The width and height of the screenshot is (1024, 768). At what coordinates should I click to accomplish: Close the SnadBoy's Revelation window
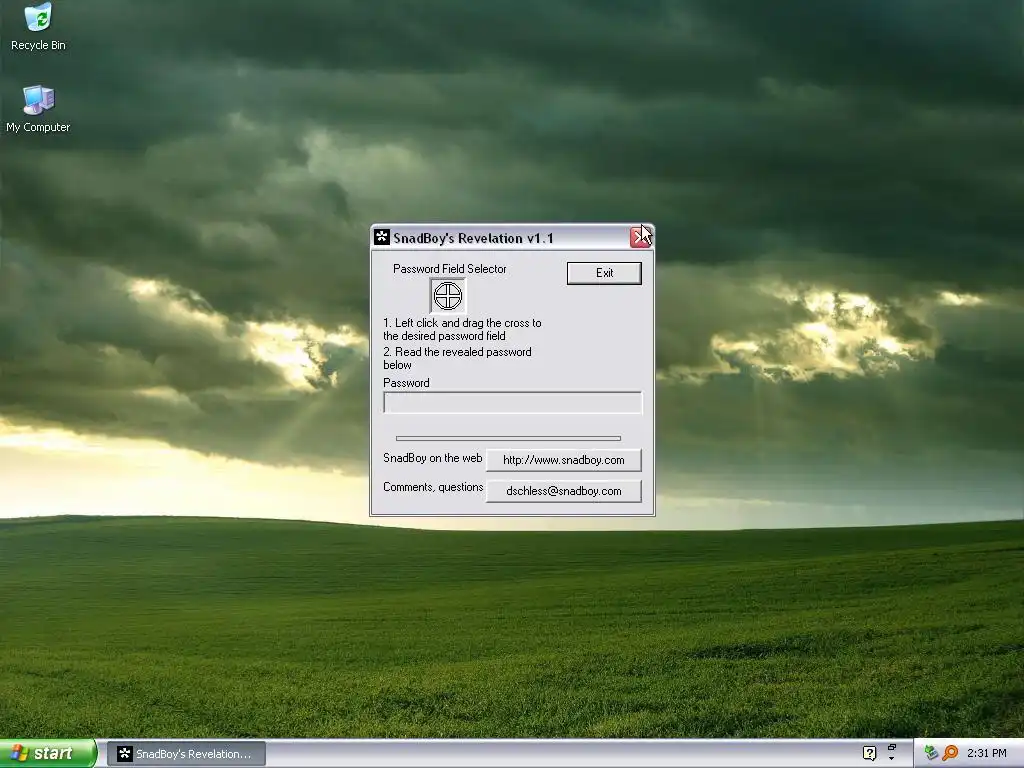(640, 238)
